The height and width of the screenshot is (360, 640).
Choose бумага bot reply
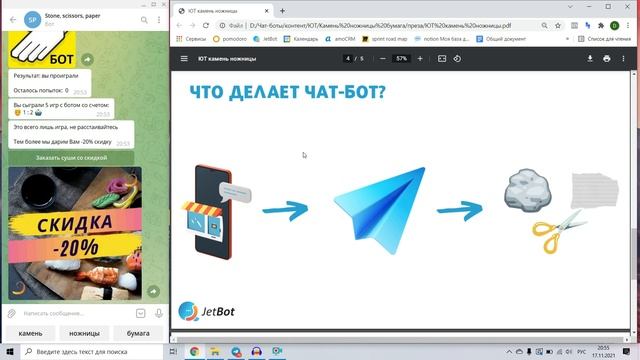coord(138,333)
